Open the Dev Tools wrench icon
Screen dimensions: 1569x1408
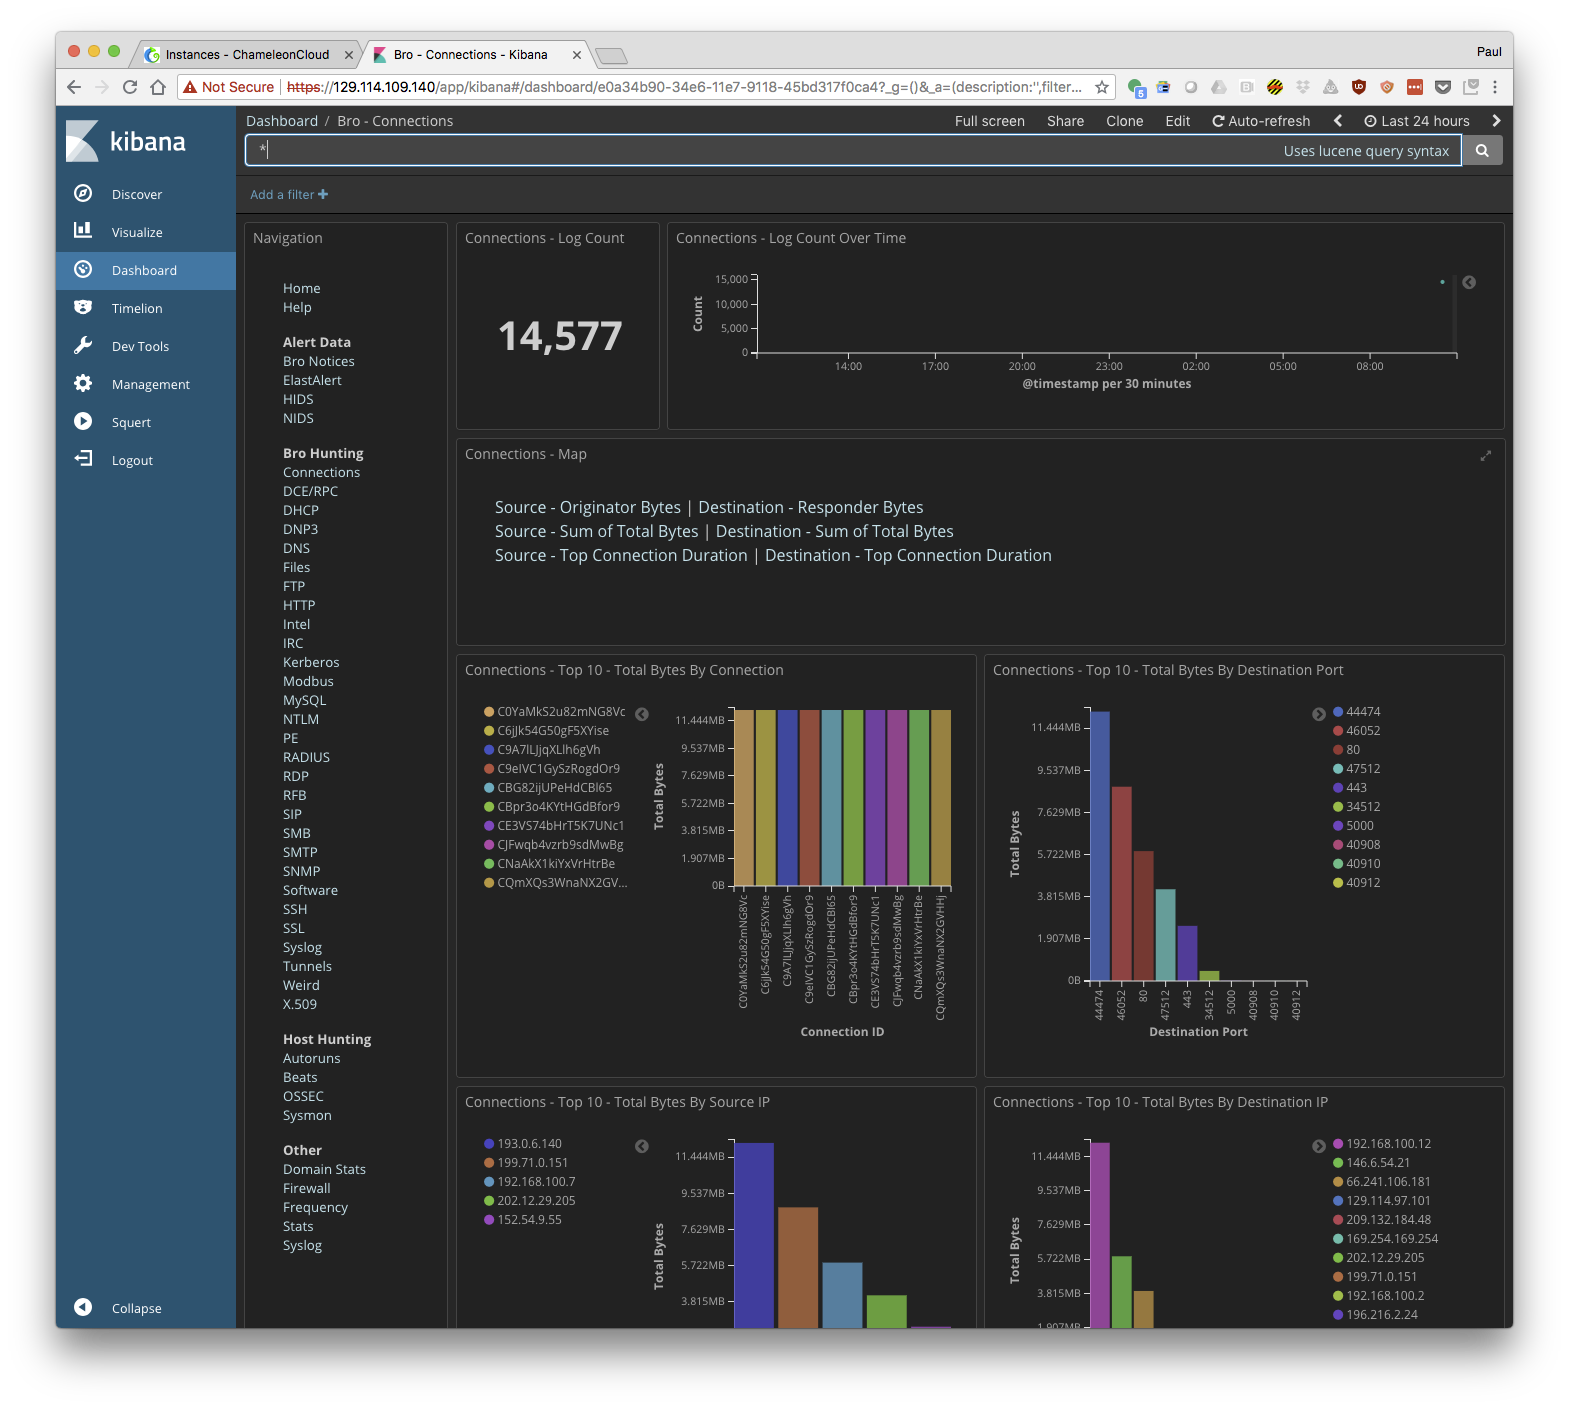click(x=83, y=345)
